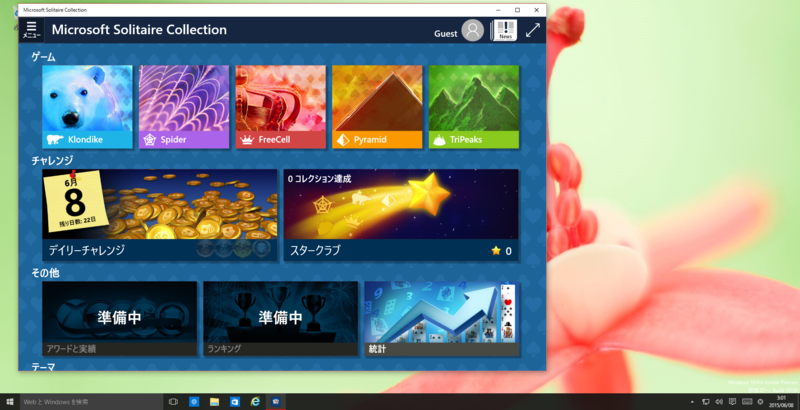
Task: Click the polar bear icon beside Klondike
Action: coord(55,140)
